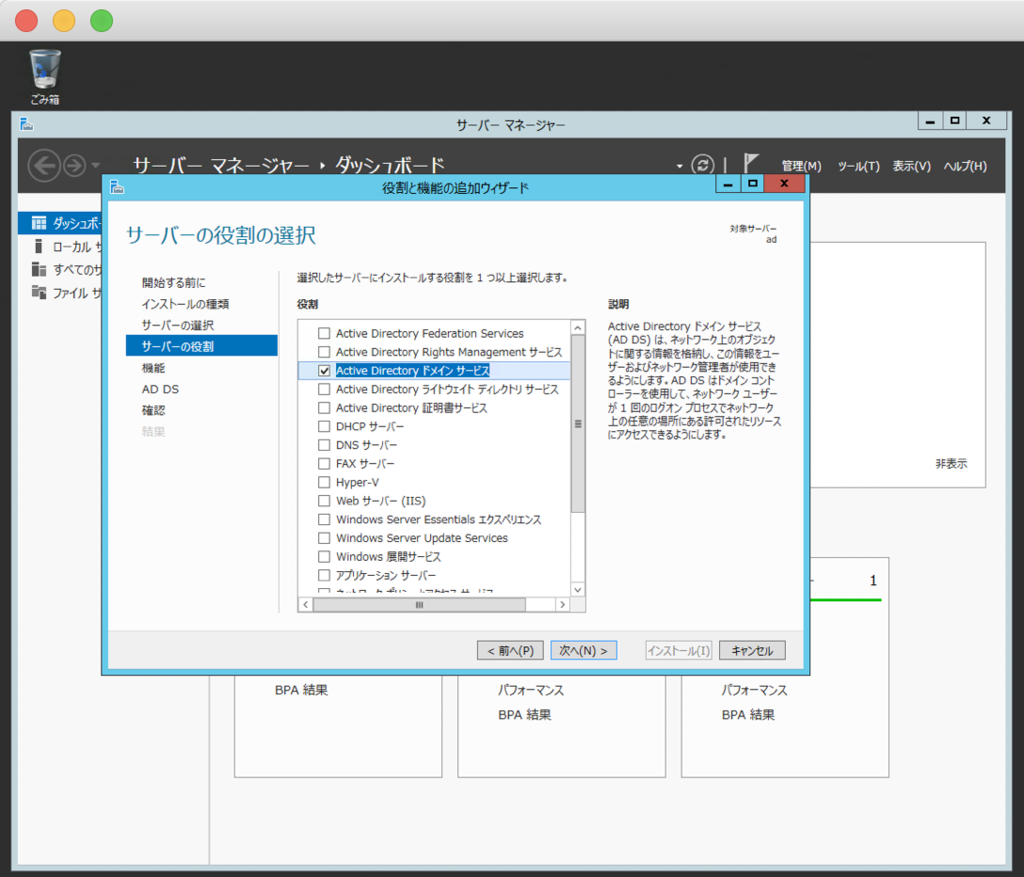Check Active Directory Rights Management サービス
The image size is (1024, 877).
pos(324,352)
